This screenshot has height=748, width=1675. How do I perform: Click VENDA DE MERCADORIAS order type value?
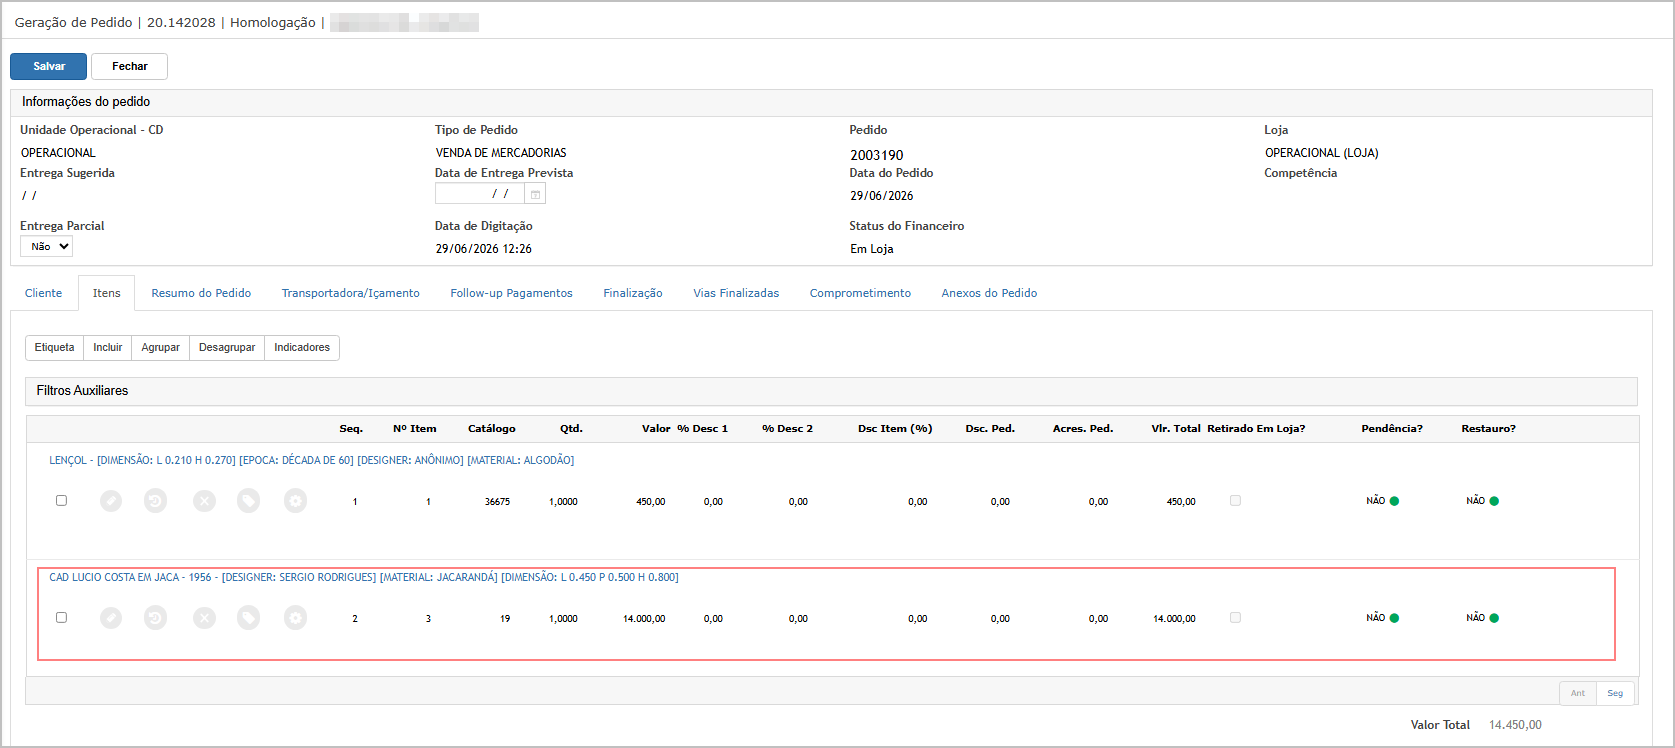coord(501,153)
